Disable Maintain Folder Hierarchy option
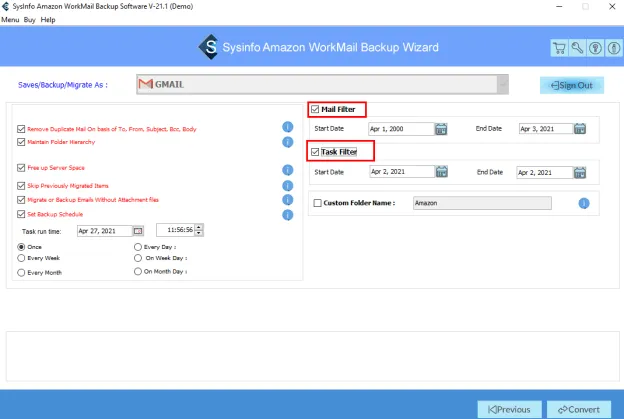 coord(22,141)
